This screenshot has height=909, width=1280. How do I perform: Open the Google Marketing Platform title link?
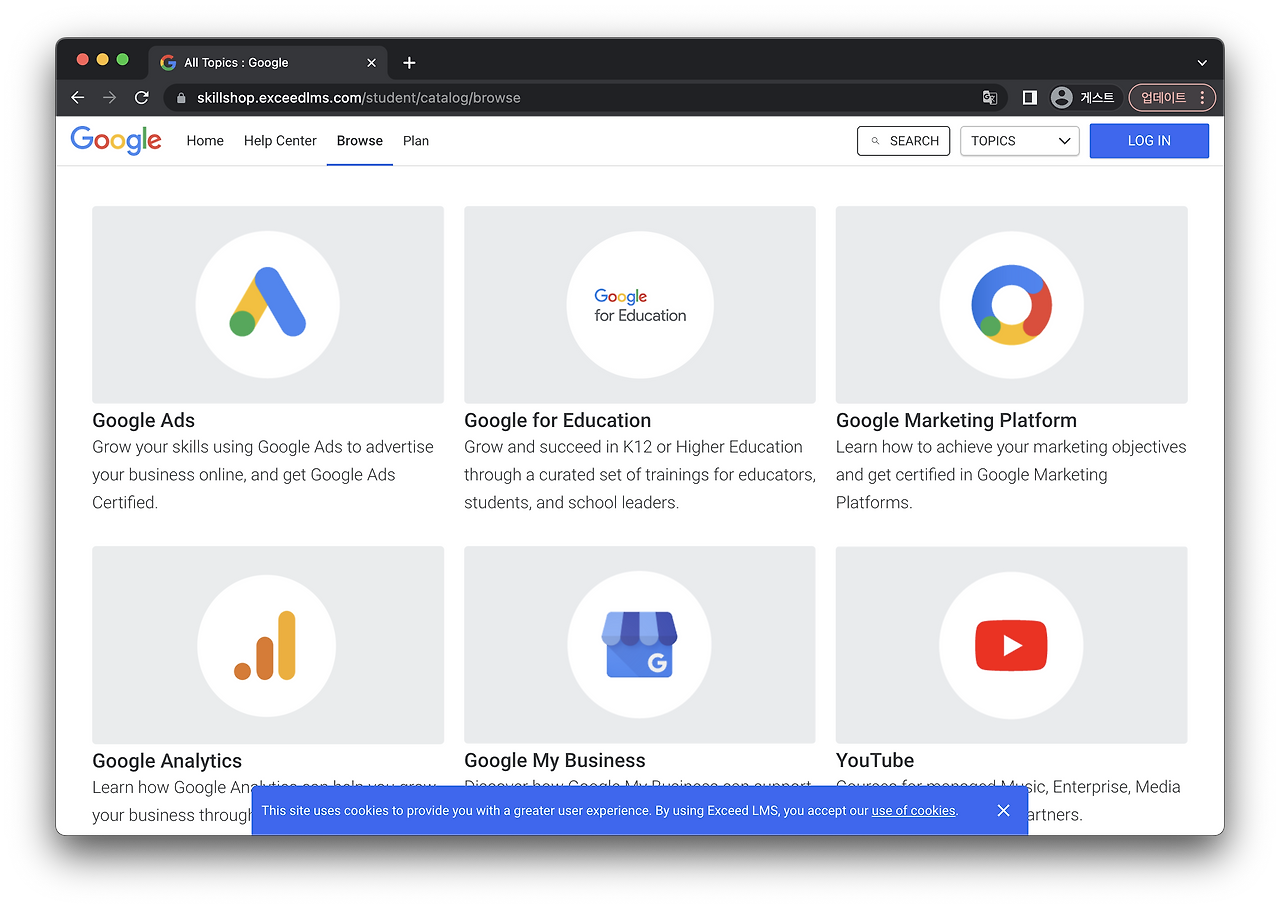tap(957, 421)
